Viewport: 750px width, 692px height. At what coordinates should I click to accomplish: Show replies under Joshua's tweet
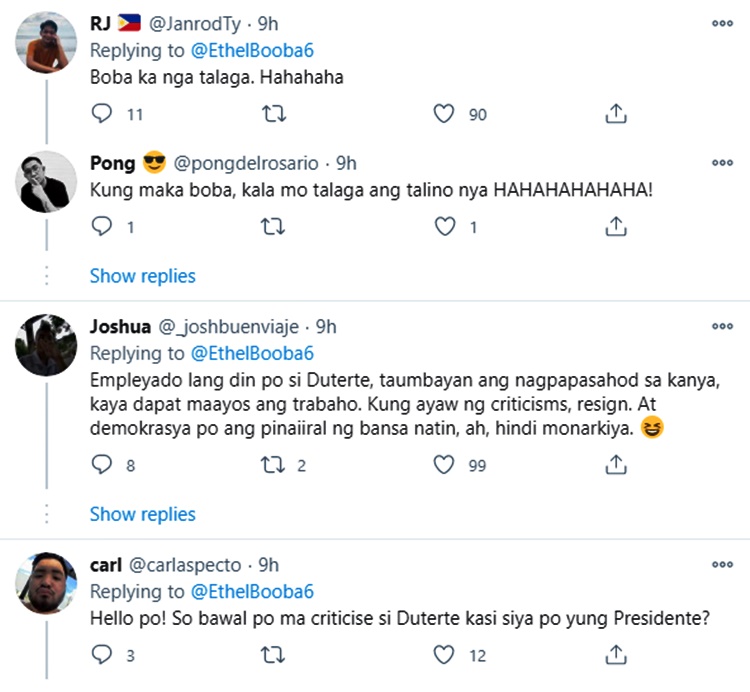pyautogui.click(x=142, y=514)
